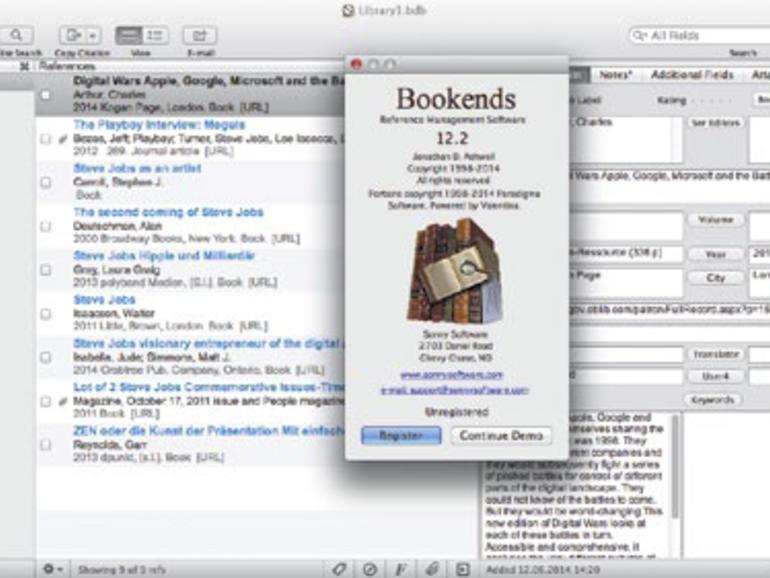Click the E-mail toolbar icon
Viewport: 770px width, 578px height.
point(199,35)
